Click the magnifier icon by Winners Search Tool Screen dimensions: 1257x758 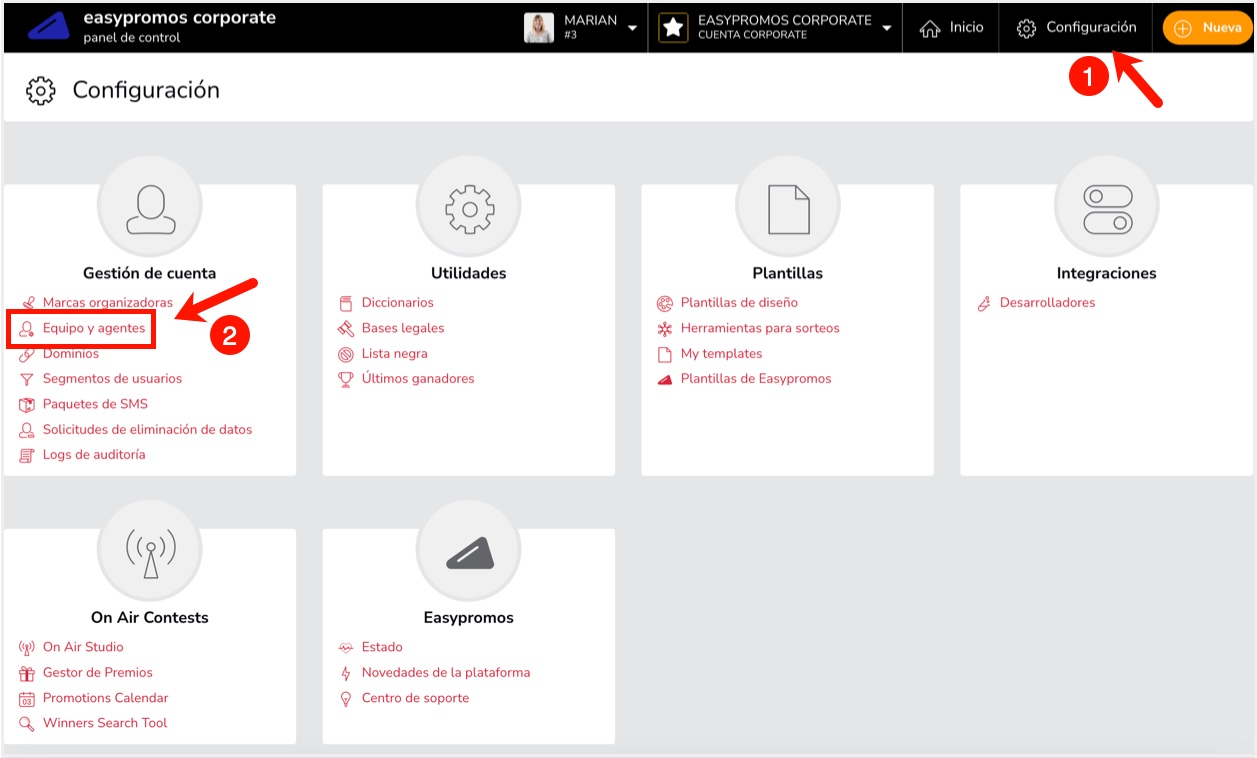pyautogui.click(x=27, y=723)
